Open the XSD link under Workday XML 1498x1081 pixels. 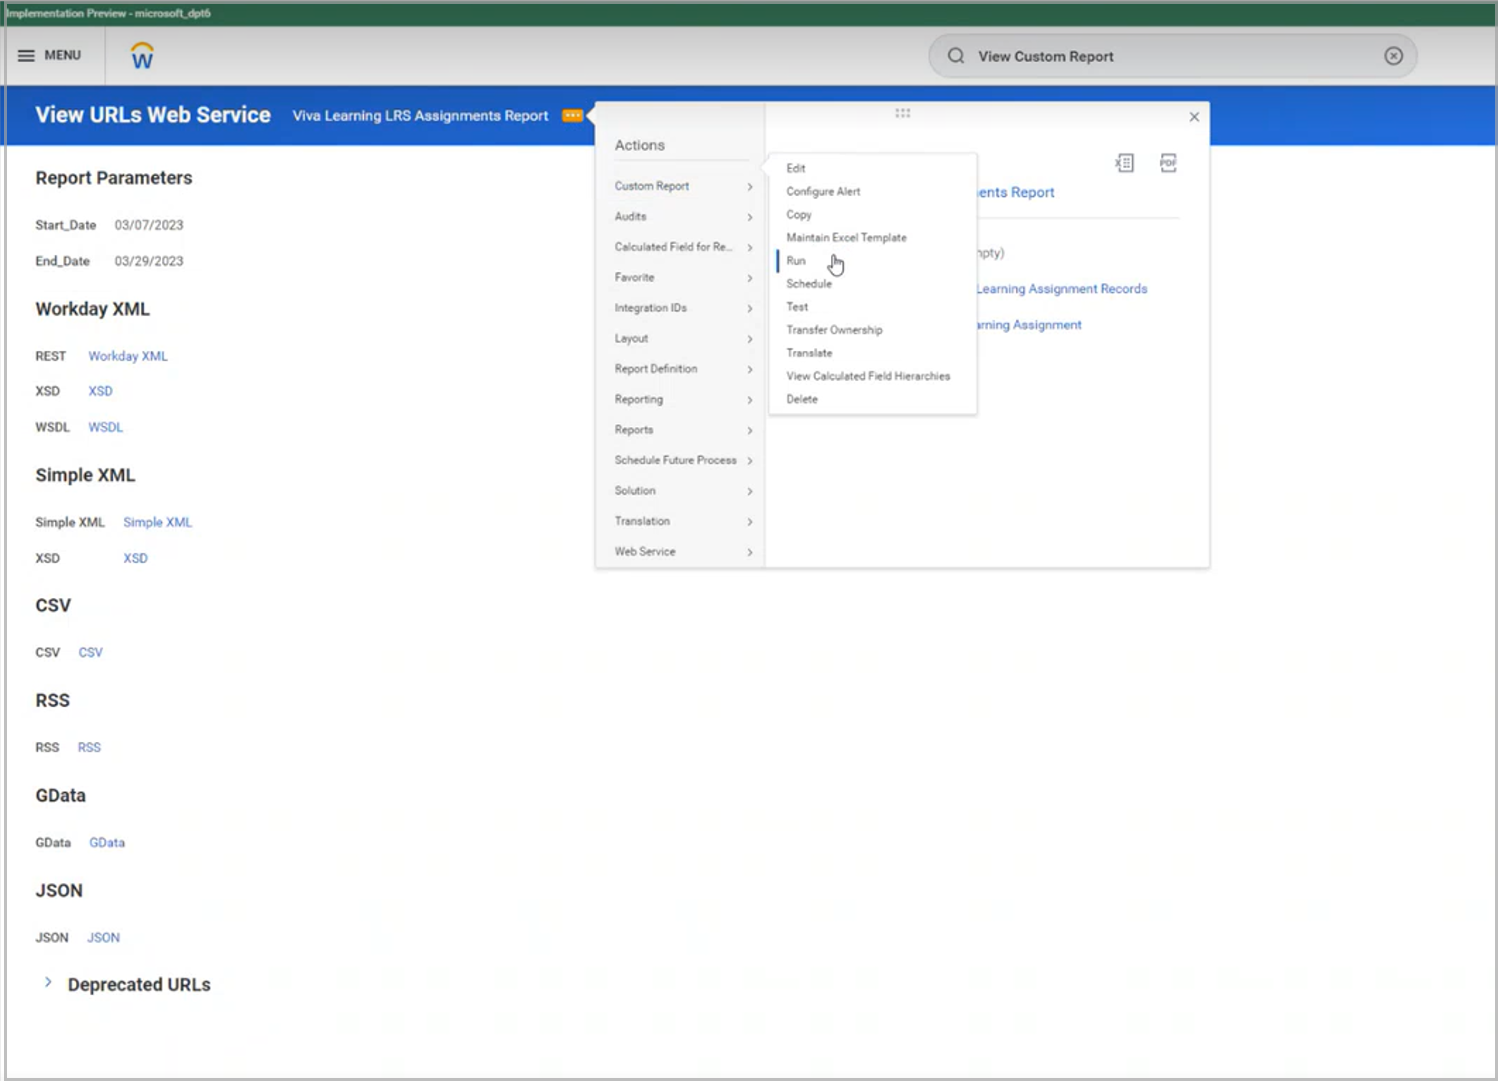click(x=100, y=391)
